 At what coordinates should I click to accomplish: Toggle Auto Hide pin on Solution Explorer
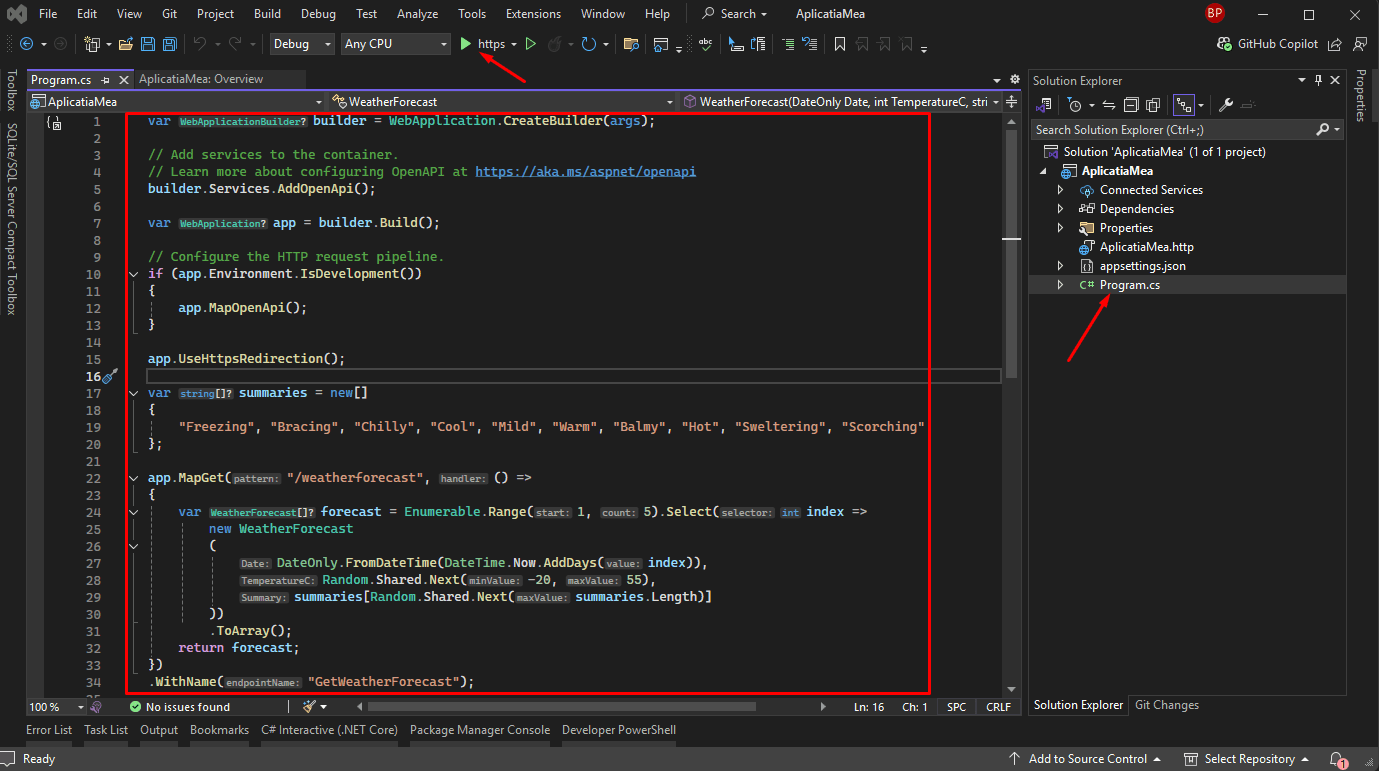pyautogui.click(x=1319, y=80)
